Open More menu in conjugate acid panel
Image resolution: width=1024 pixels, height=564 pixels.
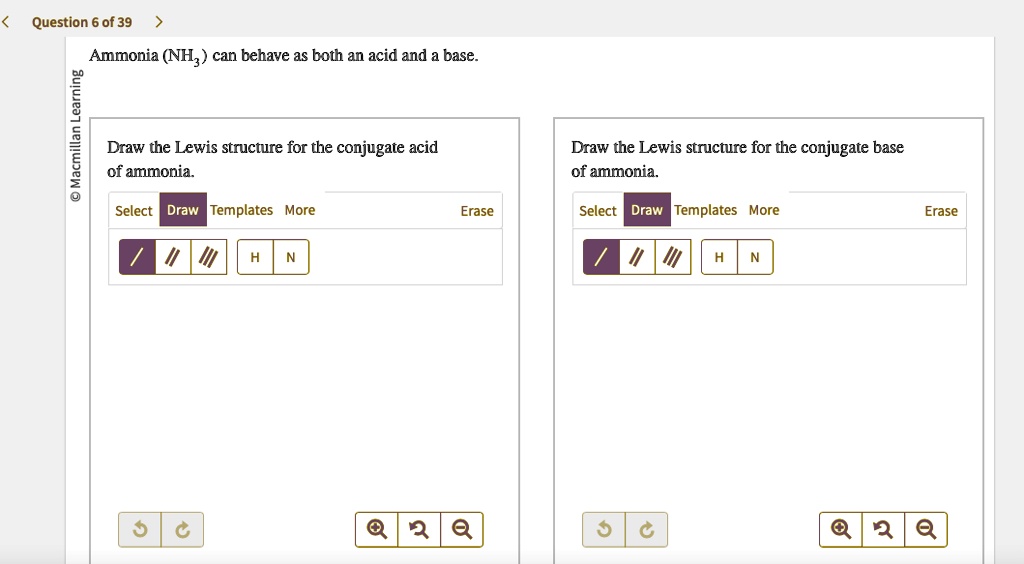coord(300,210)
